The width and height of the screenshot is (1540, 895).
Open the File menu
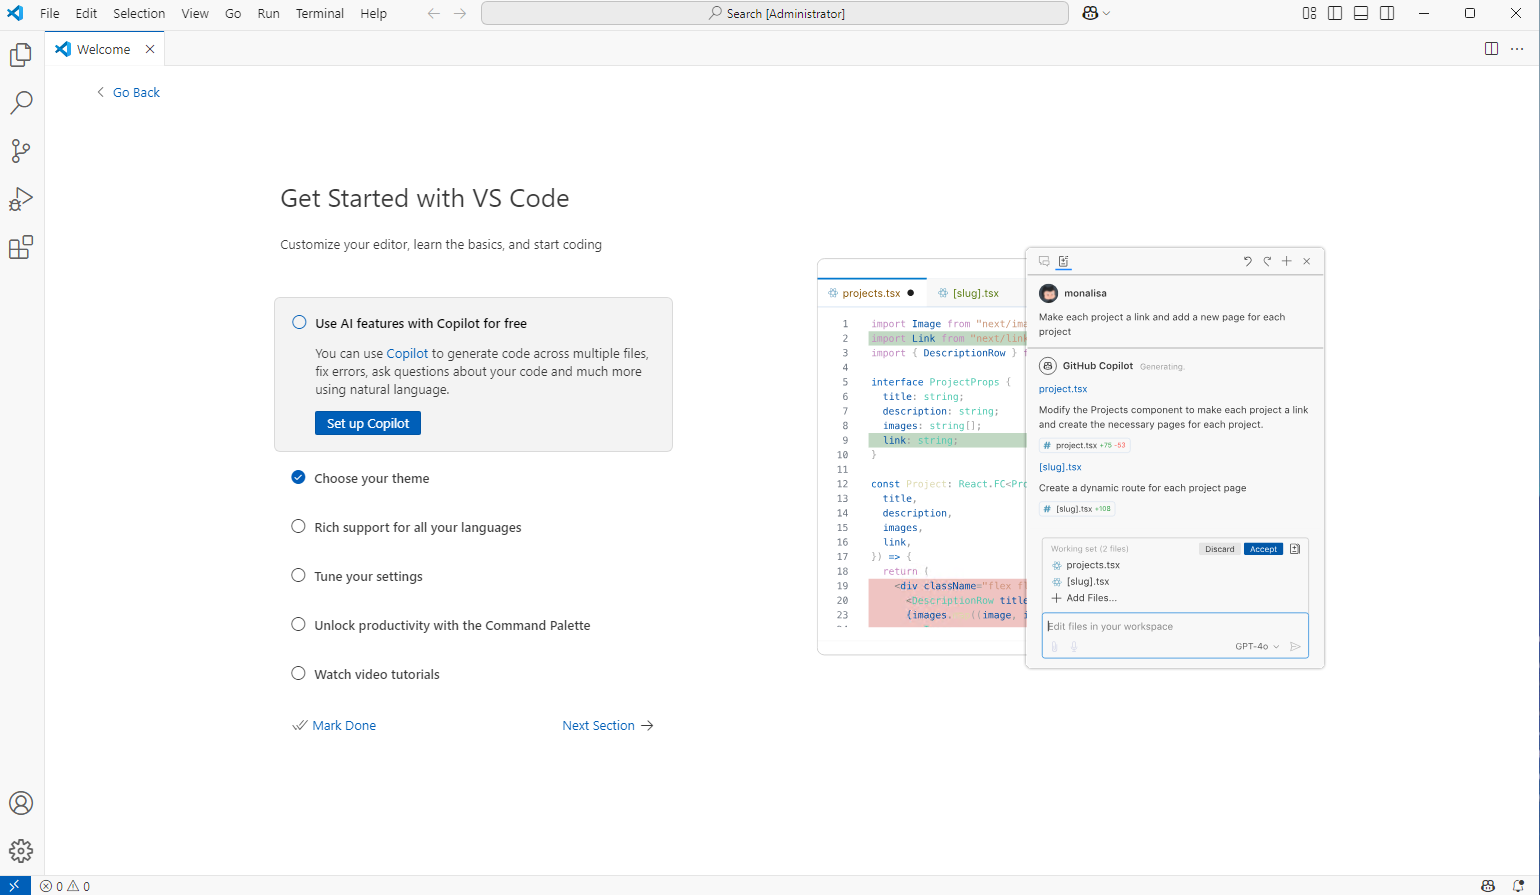[49, 13]
